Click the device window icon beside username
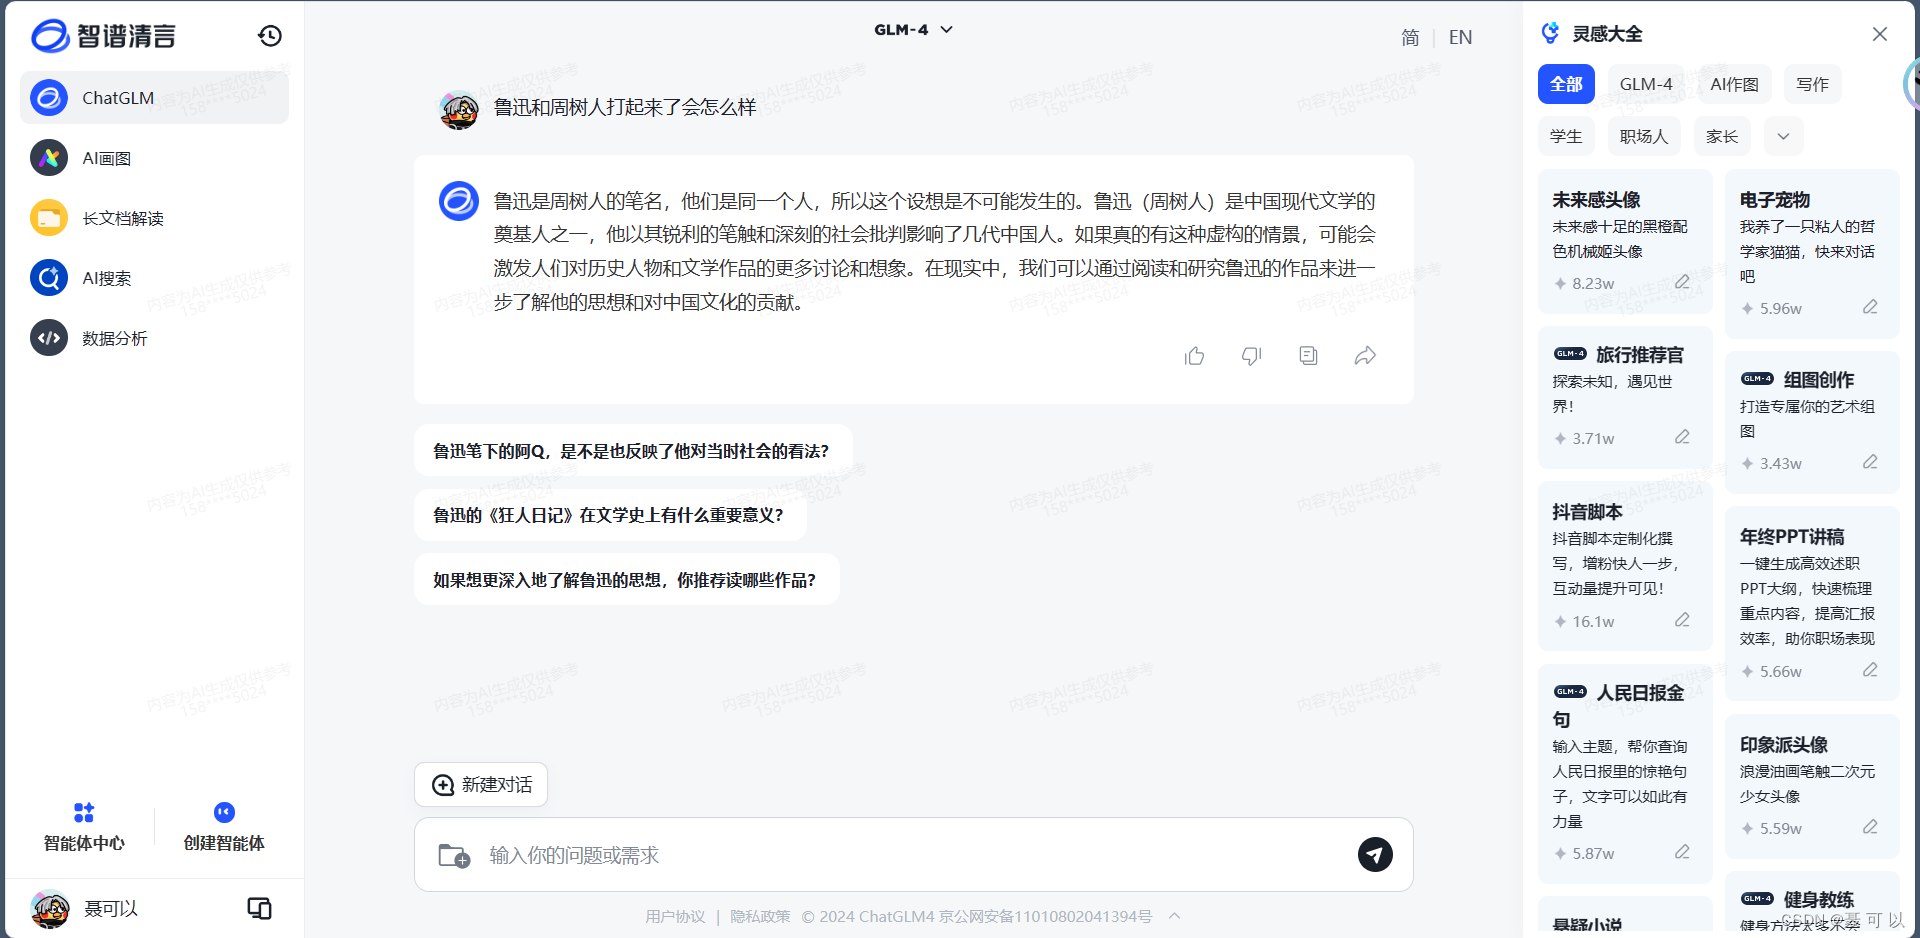Image resolution: width=1920 pixels, height=938 pixels. click(259, 908)
